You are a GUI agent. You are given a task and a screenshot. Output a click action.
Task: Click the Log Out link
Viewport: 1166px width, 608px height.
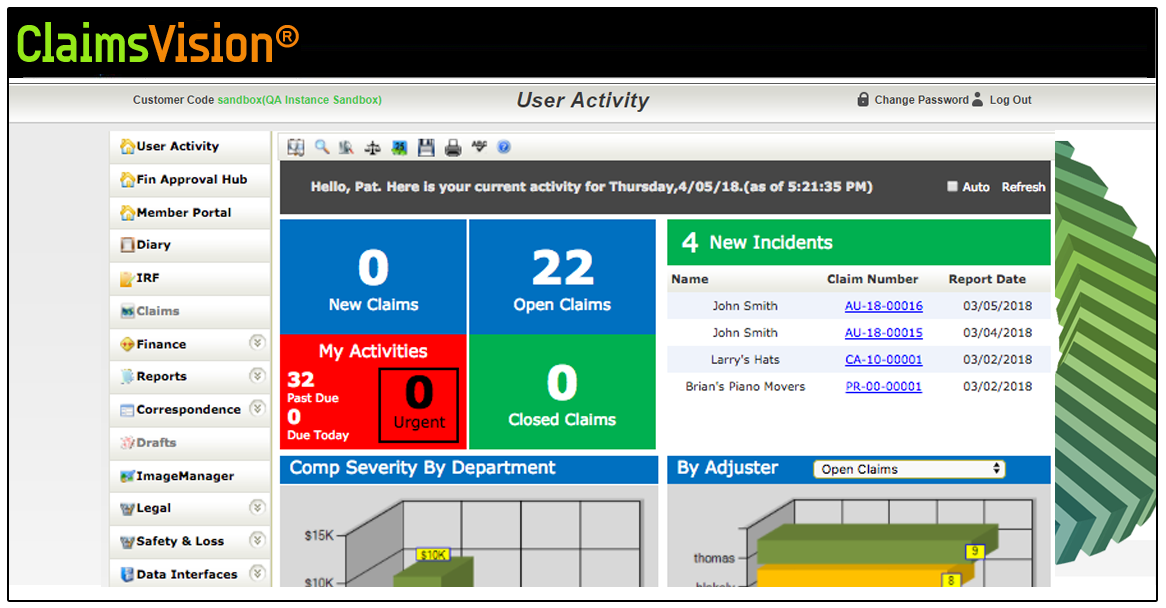tap(1011, 100)
